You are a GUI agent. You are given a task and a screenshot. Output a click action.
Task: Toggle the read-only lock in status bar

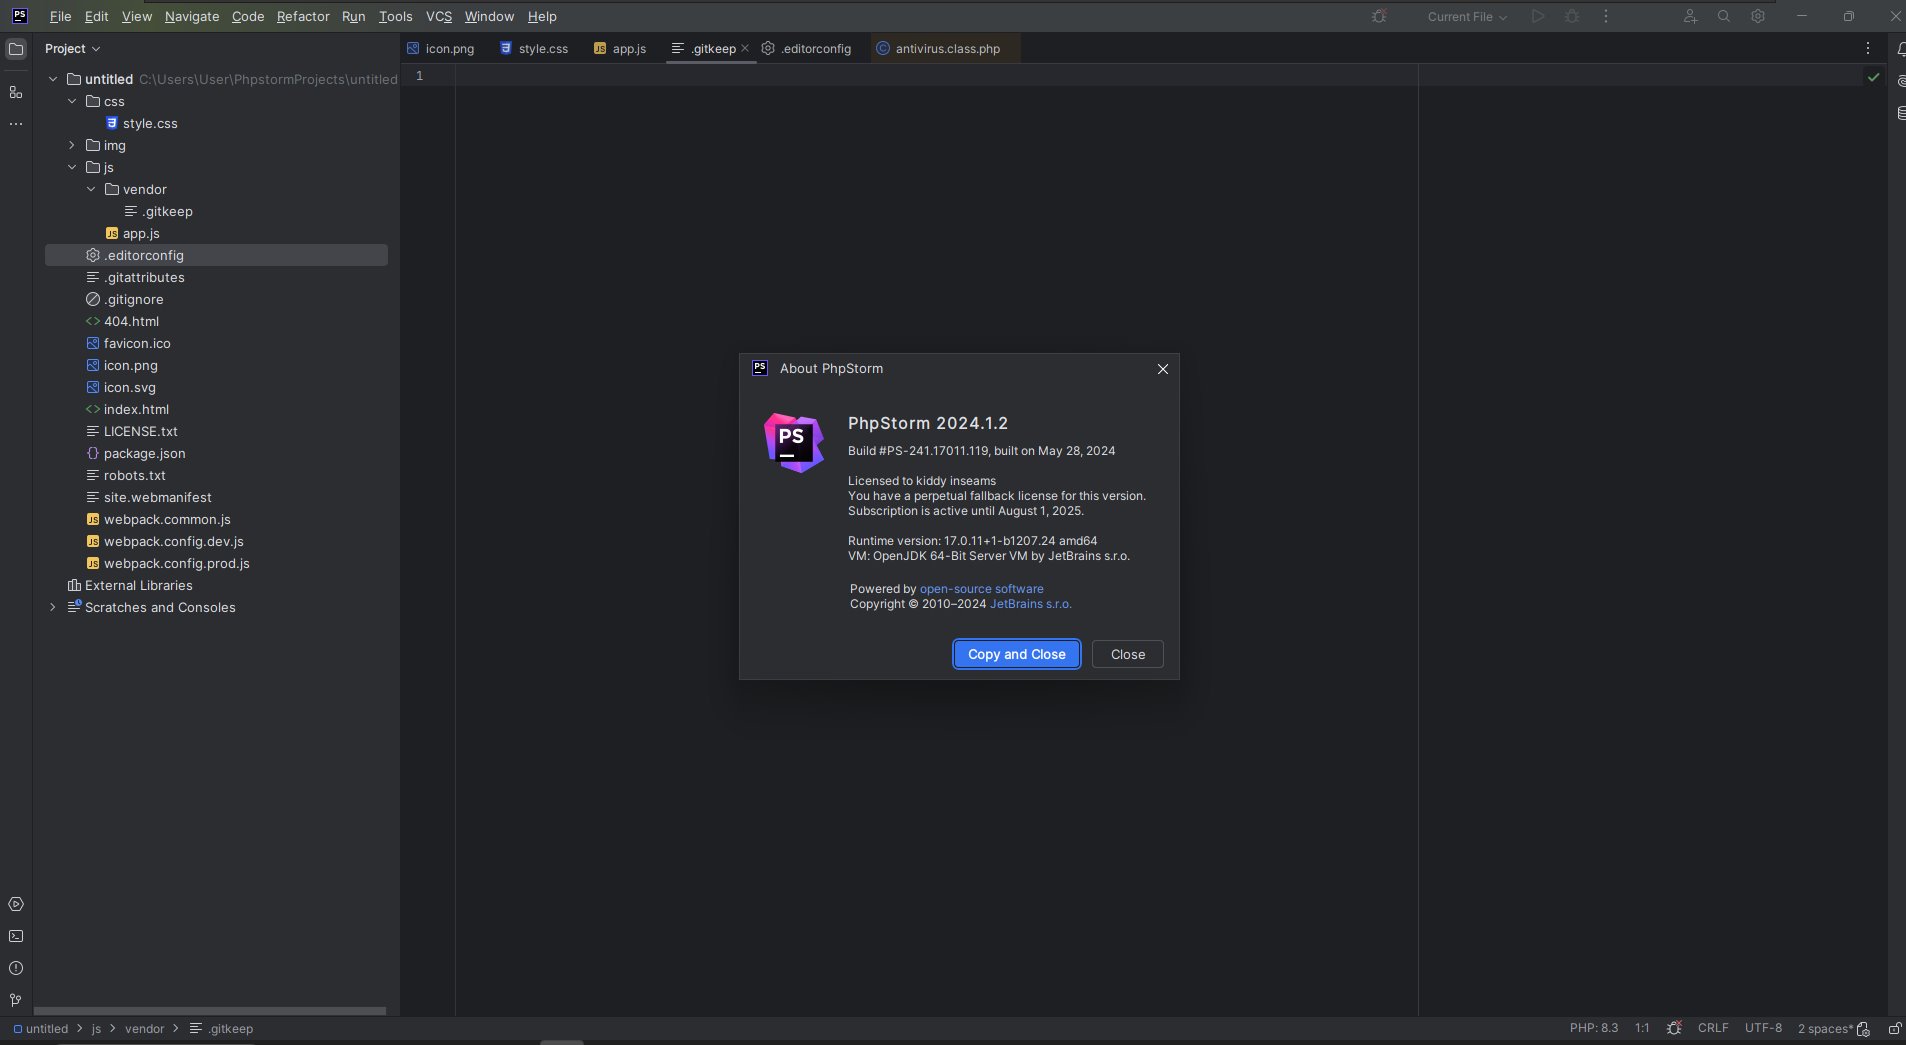tap(1894, 1028)
